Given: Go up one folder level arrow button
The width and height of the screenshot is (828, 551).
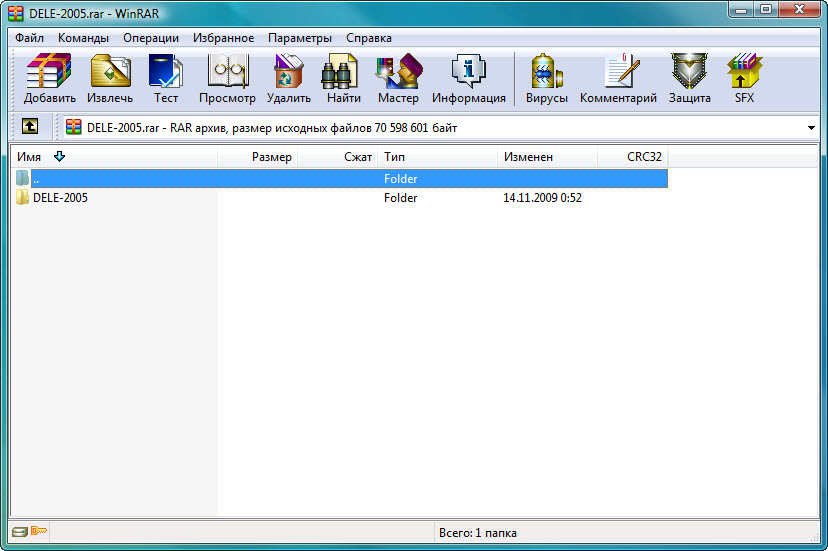Looking at the screenshot, I should pyautogui.click(x=30, y=127).
